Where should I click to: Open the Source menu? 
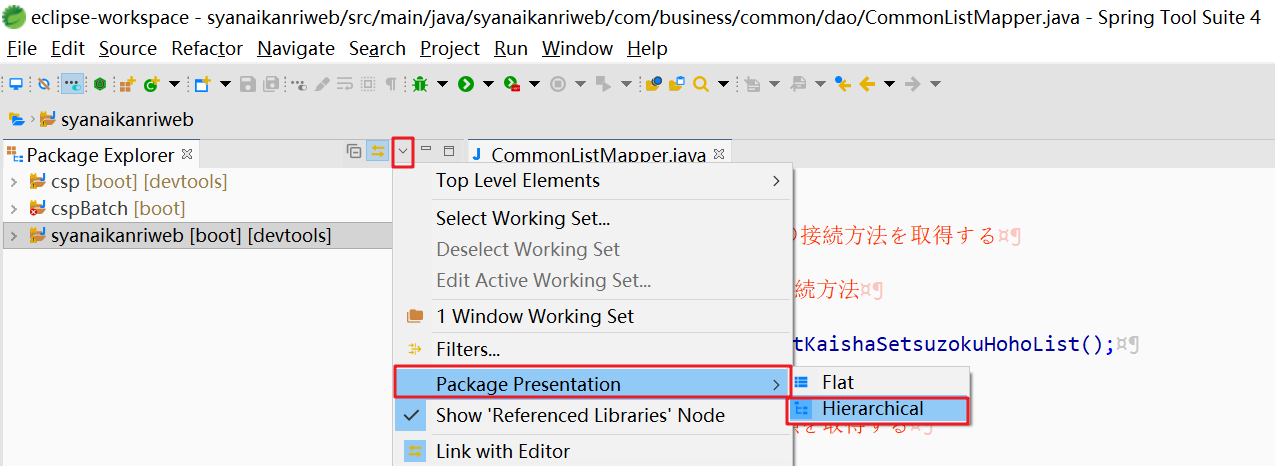pyautogui.click(x=128, y=48)
